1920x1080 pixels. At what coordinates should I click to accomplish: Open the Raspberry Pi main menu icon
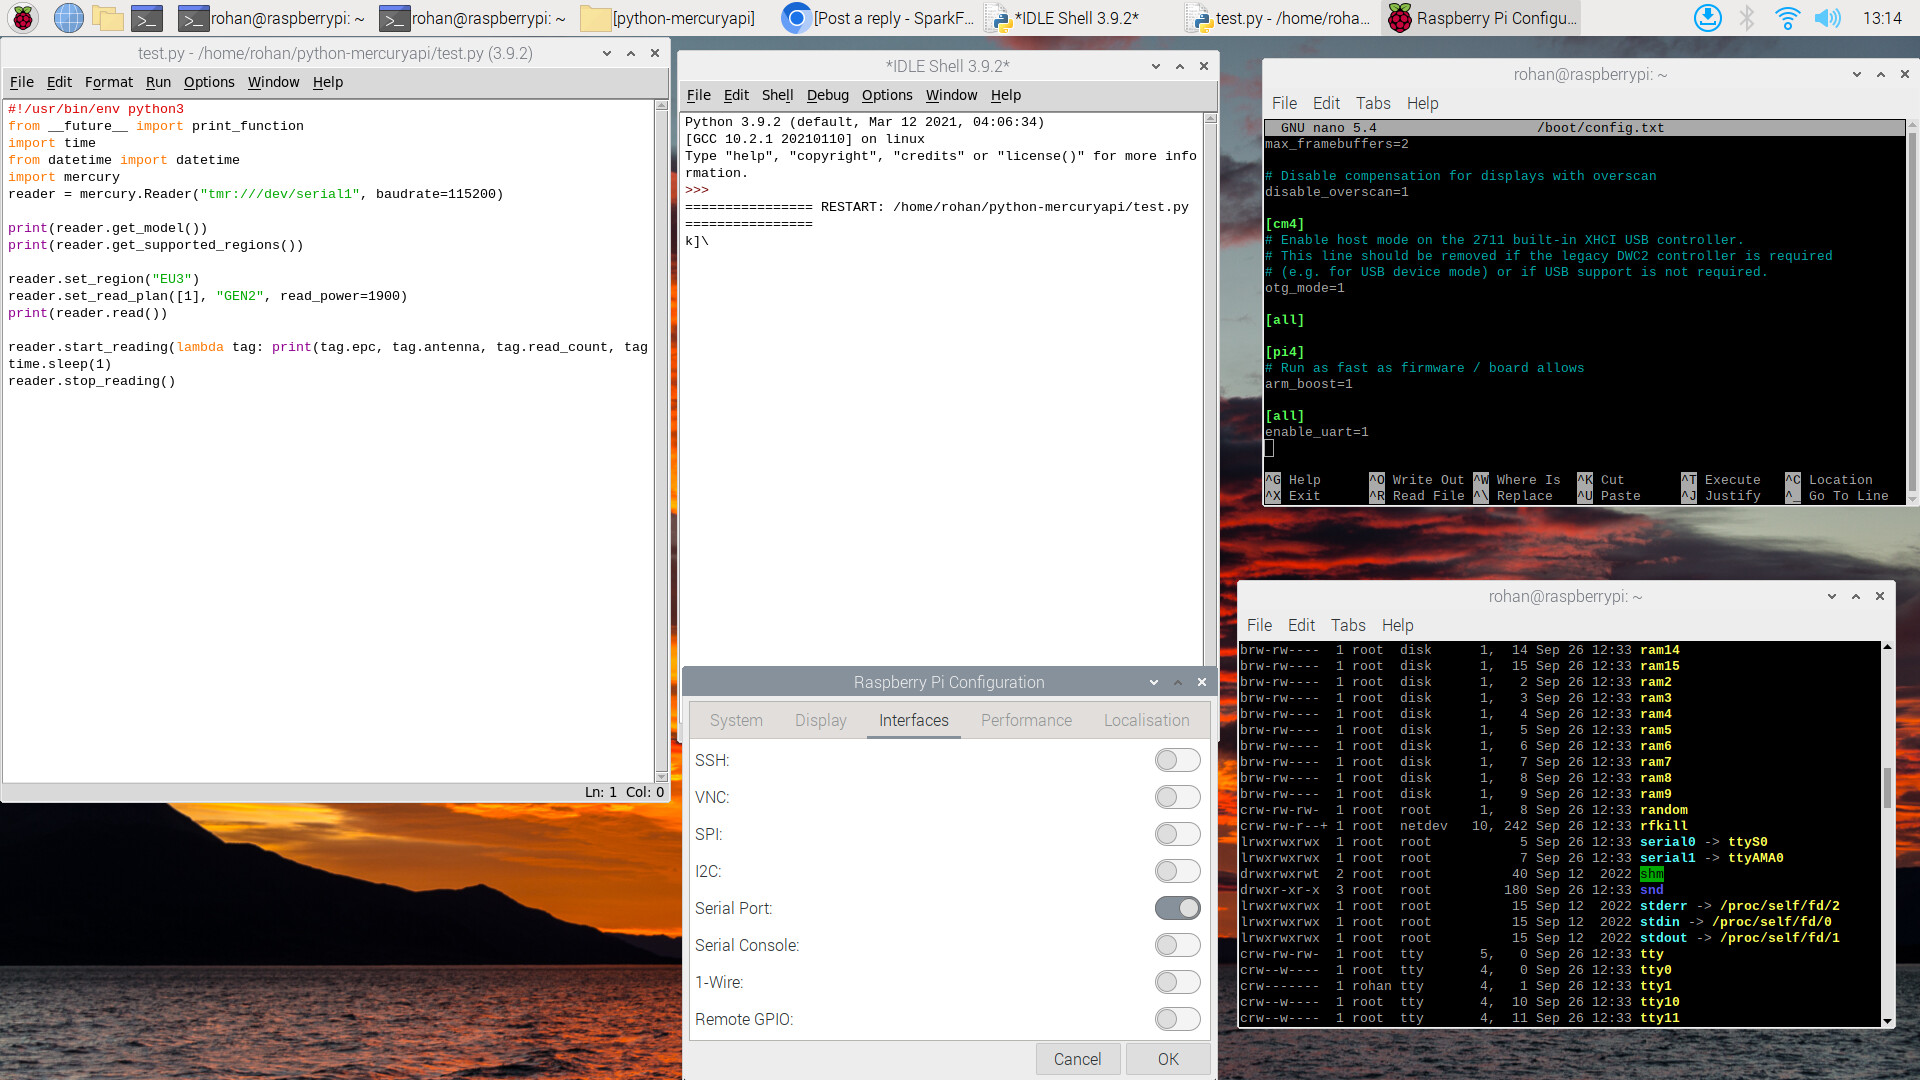(x=22, y=18)
